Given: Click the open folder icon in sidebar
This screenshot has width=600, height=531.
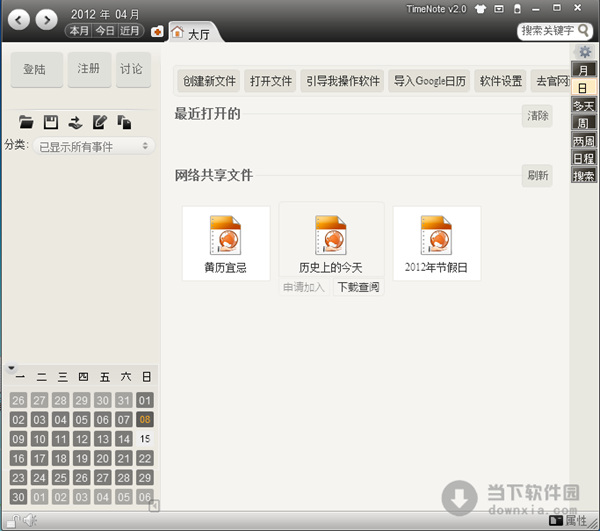Looking at the screenshot, I should click(28, 122).
